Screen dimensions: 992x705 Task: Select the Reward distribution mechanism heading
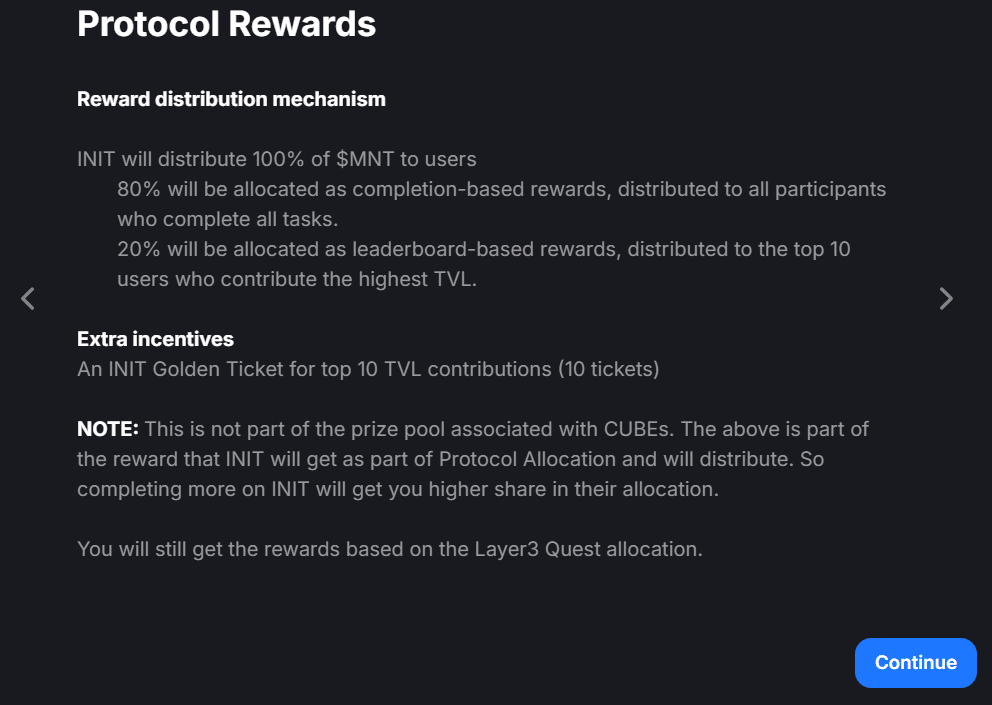click(231, 99)
